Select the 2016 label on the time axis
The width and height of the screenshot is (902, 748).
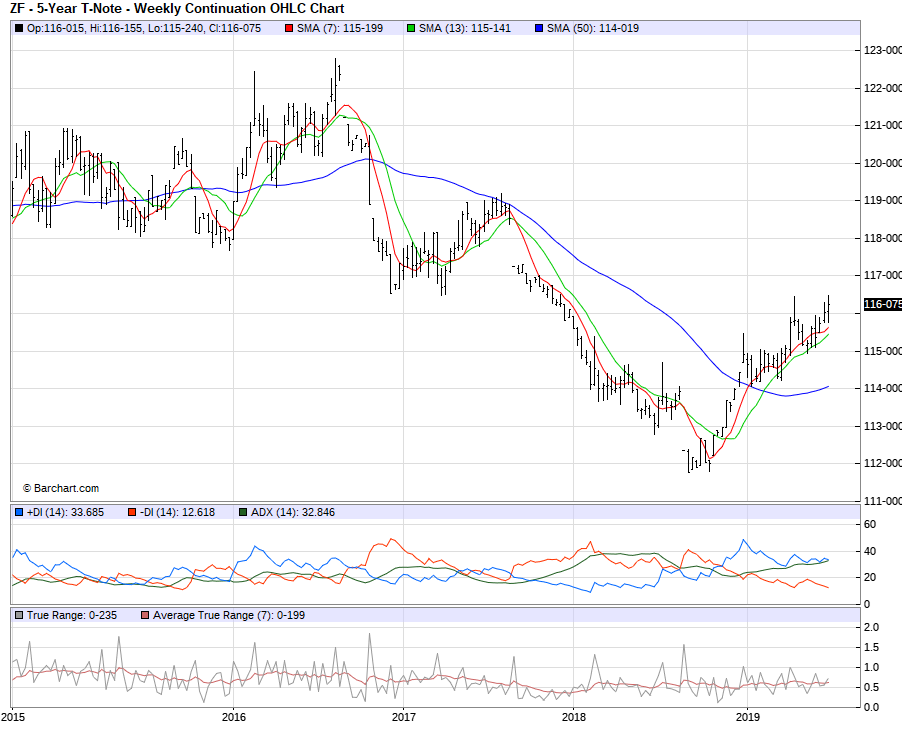point(233,716)
